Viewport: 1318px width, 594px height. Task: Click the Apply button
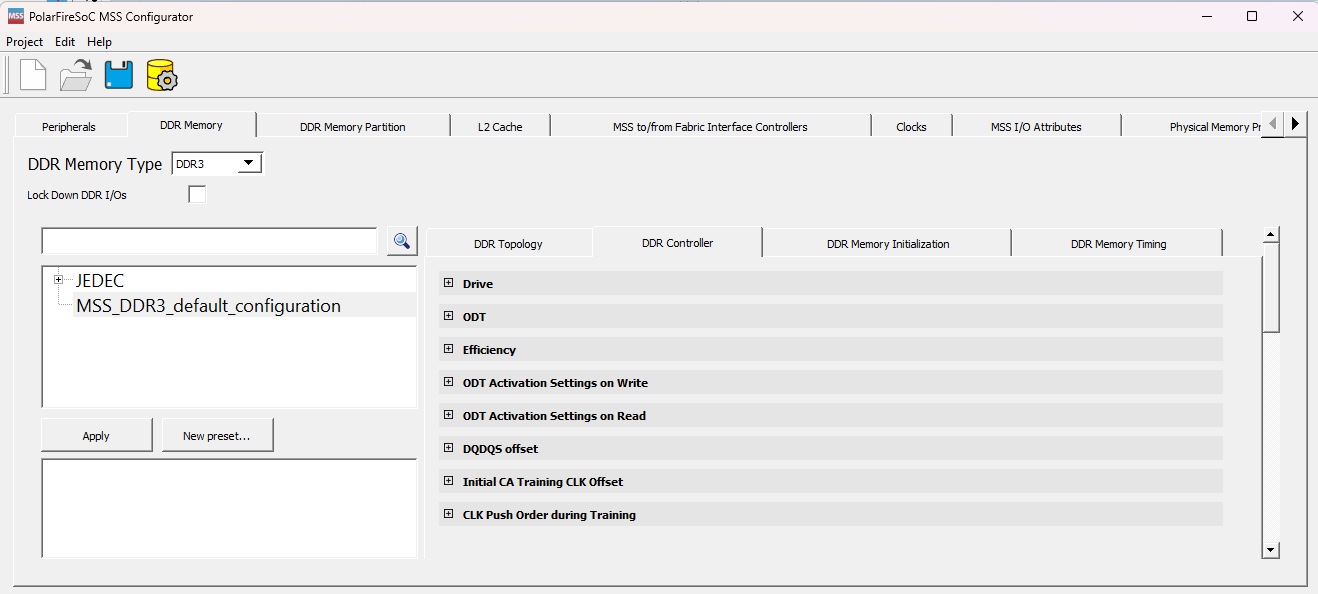tap(96, 435)
